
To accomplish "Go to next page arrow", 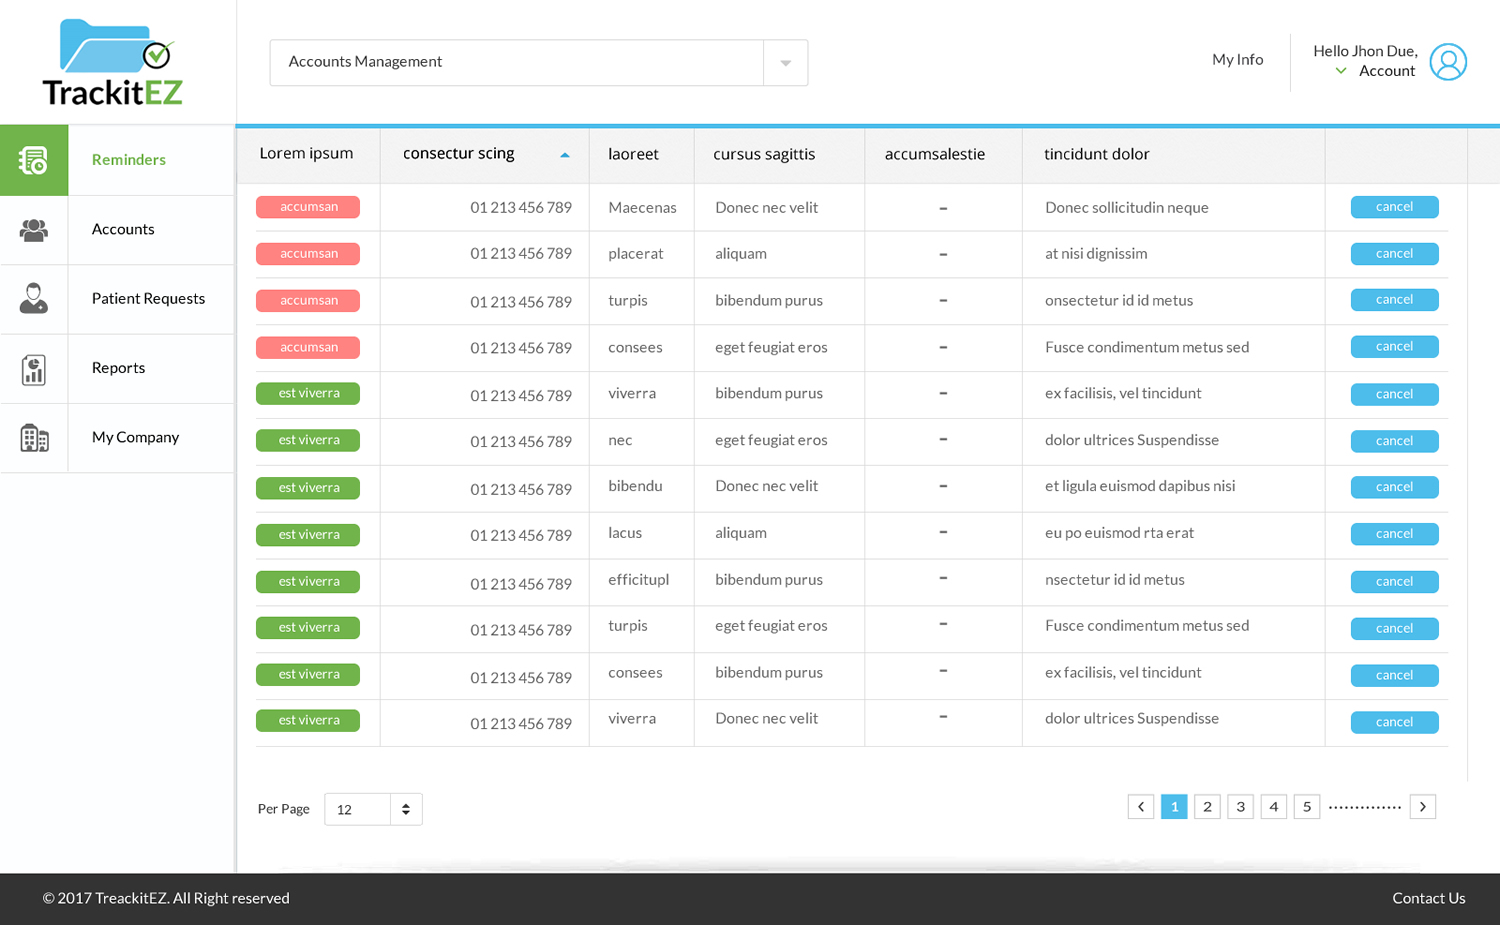I will click(1422, 807).
